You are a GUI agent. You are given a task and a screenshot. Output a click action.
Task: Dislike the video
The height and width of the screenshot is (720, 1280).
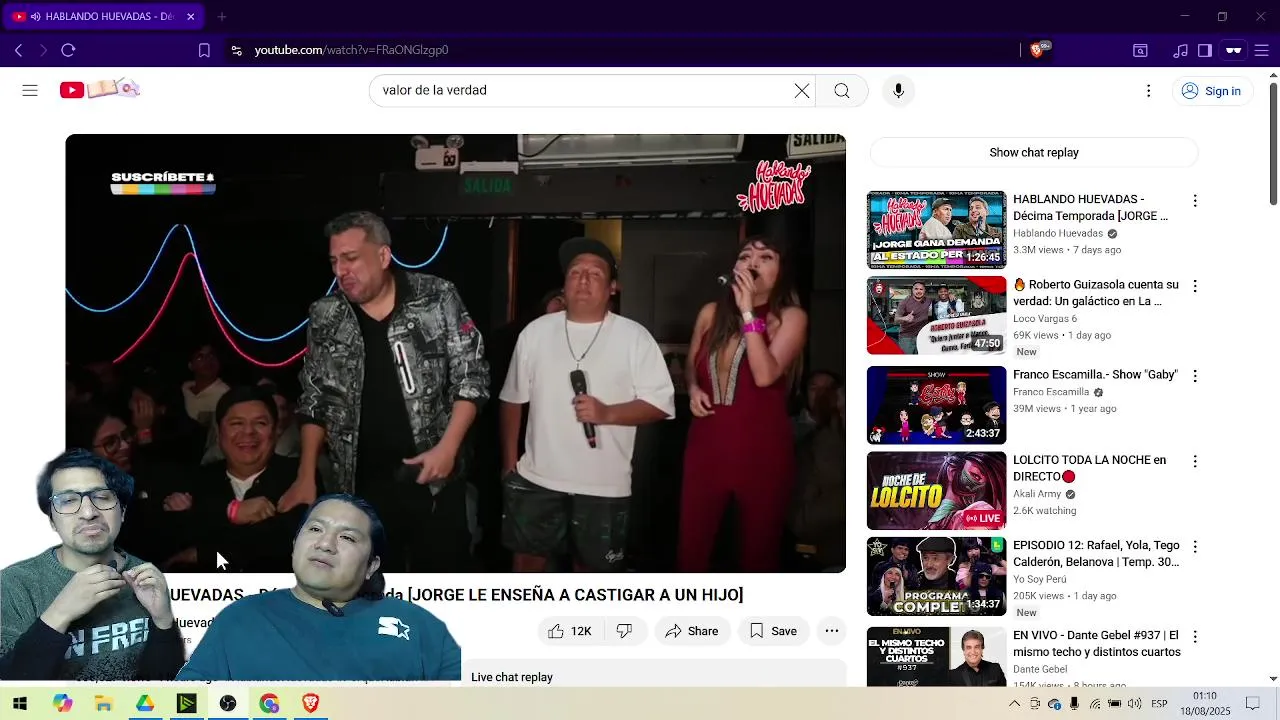[x=624, y=631]
